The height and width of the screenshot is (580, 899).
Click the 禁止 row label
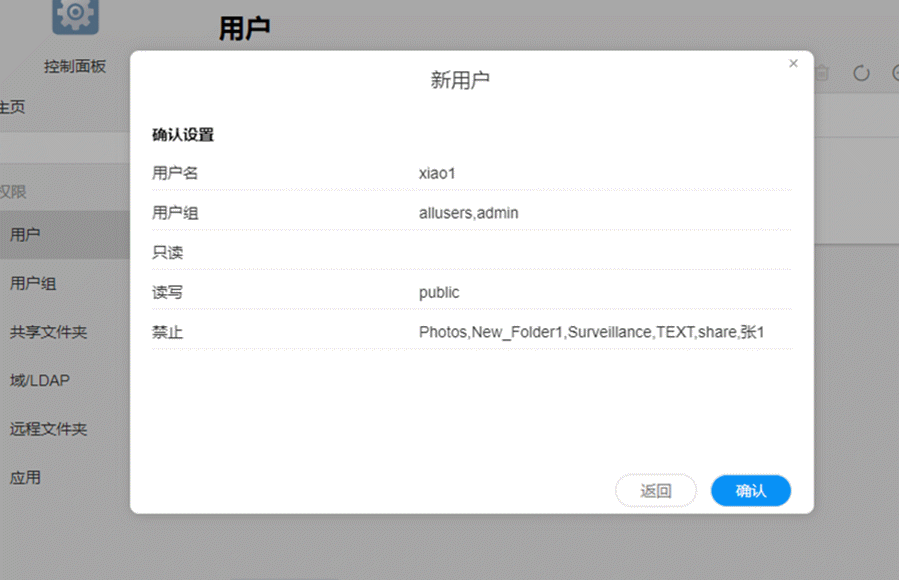[167, 332]
